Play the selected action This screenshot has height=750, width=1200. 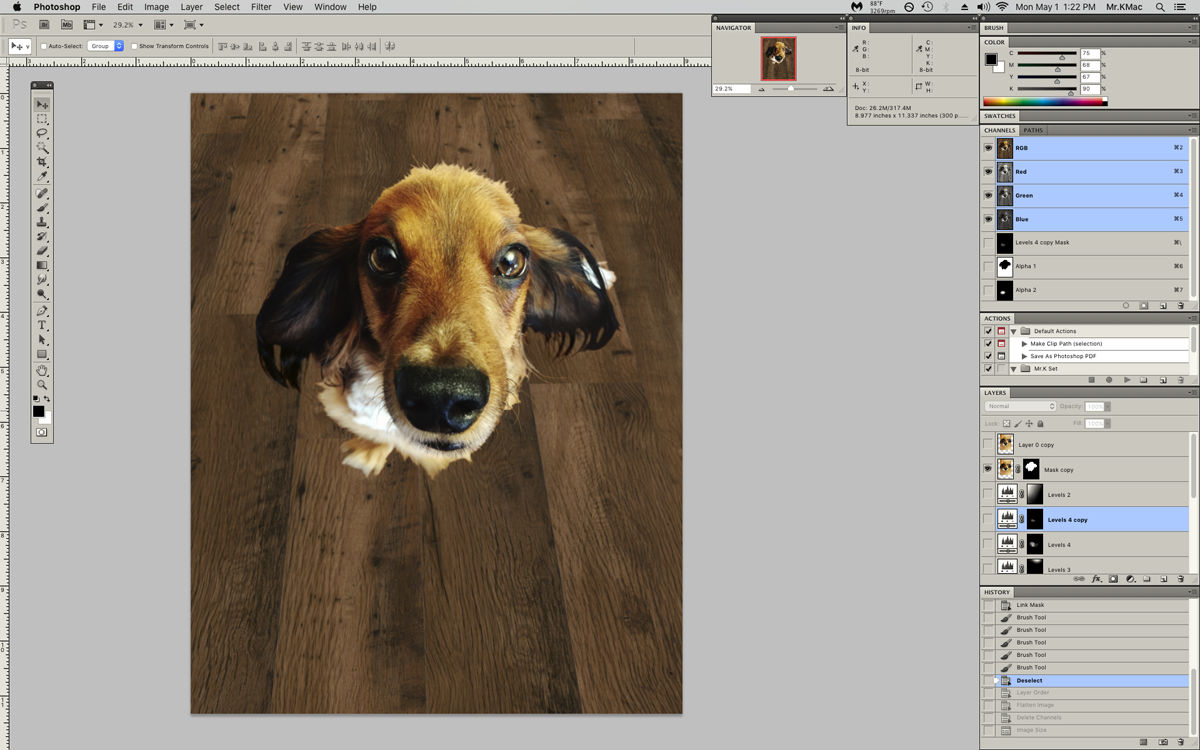1127,380
